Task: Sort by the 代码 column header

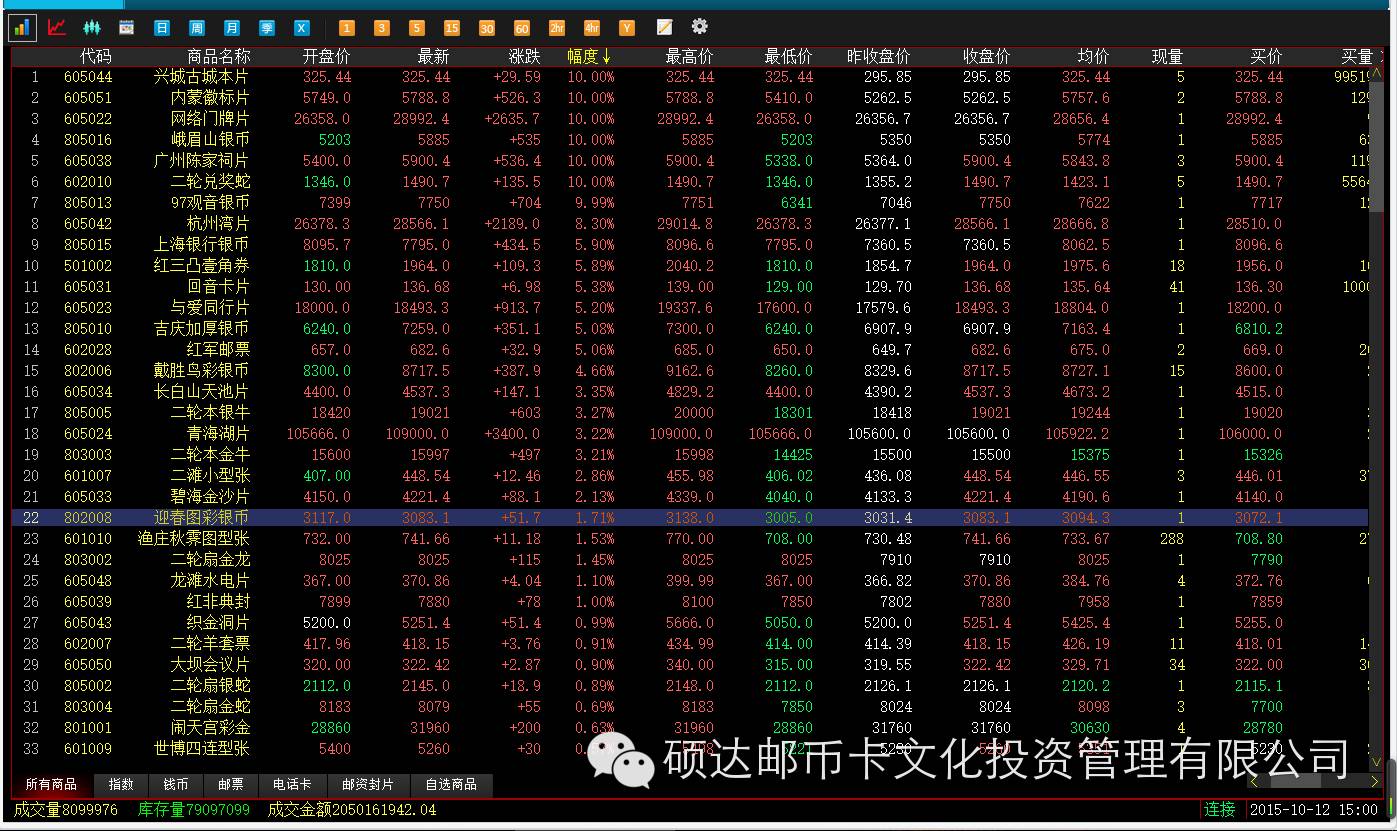Action: (96, 57)
